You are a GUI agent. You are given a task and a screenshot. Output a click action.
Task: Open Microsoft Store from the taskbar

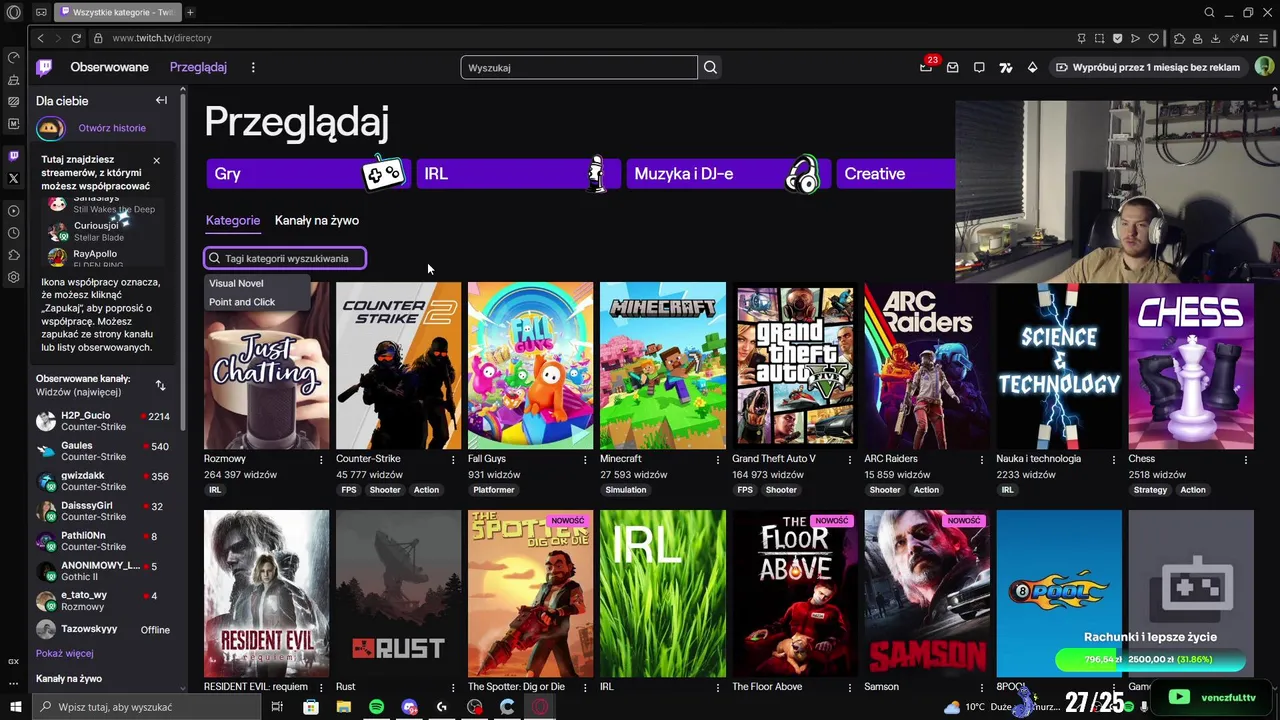point(311,707)
